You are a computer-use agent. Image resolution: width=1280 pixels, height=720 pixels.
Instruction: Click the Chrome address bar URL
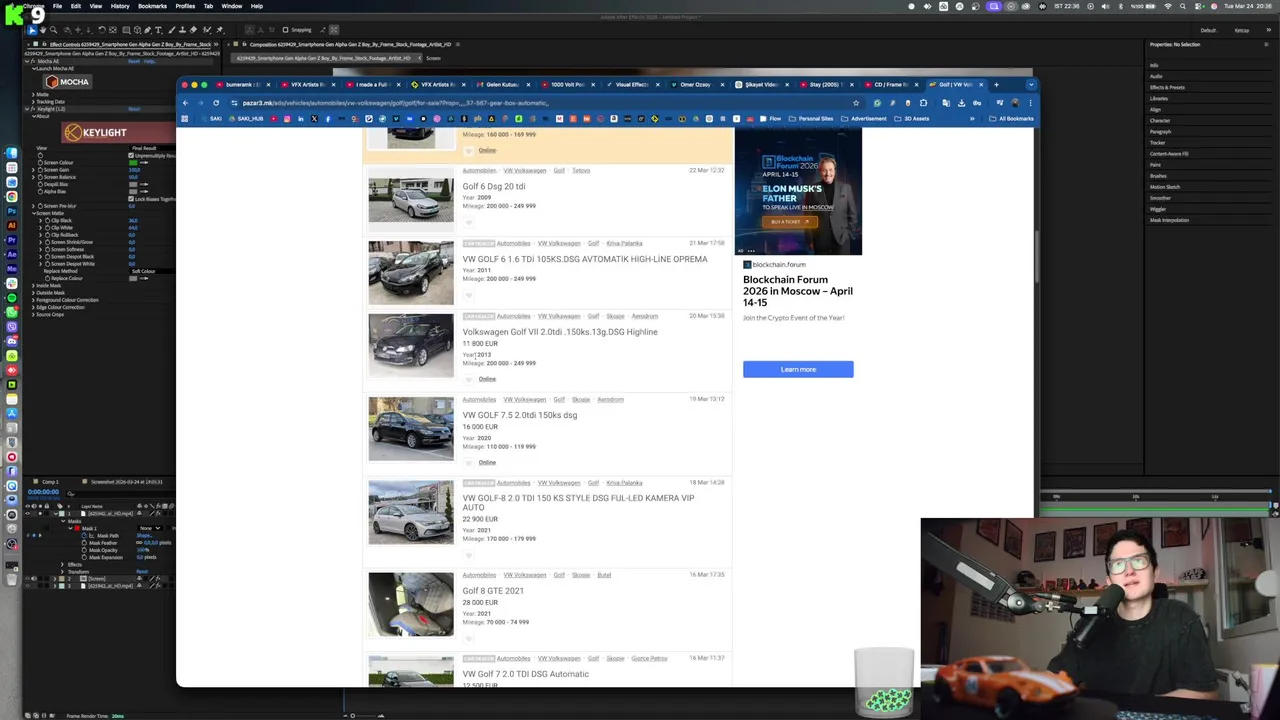(x=395, y=103)
